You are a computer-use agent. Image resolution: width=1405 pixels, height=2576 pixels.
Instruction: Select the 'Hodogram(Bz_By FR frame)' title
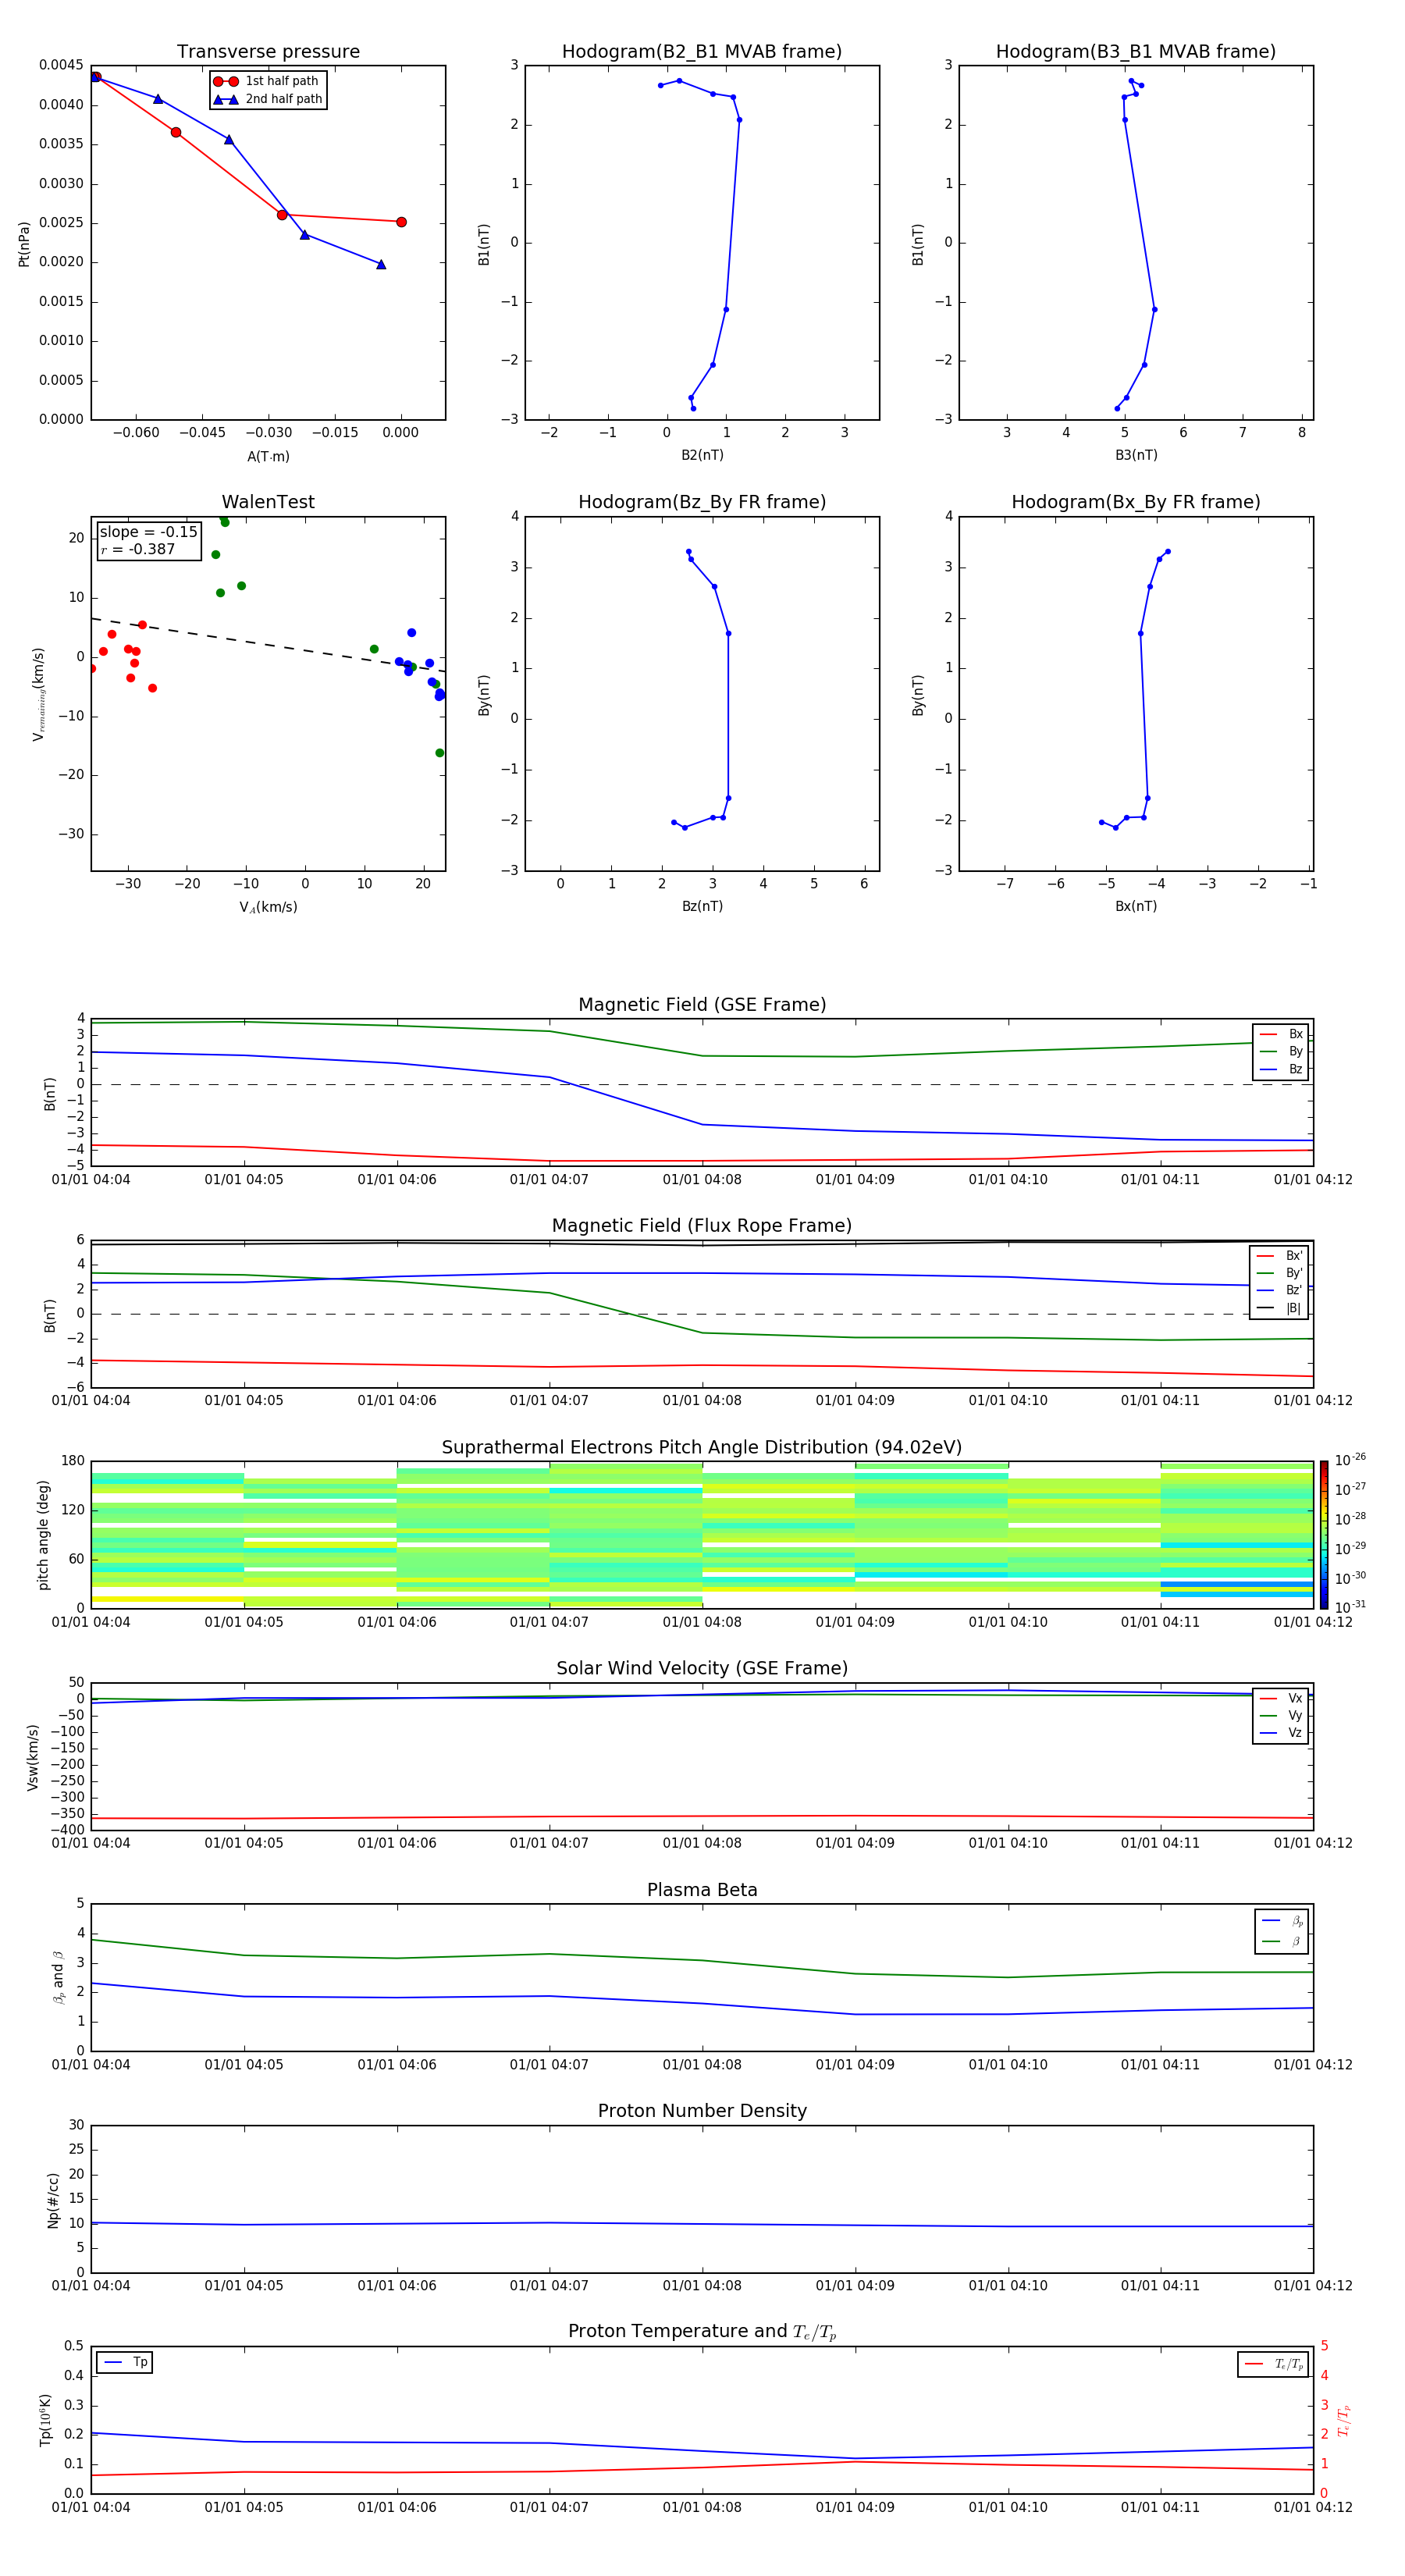click(x=702, y=502)
